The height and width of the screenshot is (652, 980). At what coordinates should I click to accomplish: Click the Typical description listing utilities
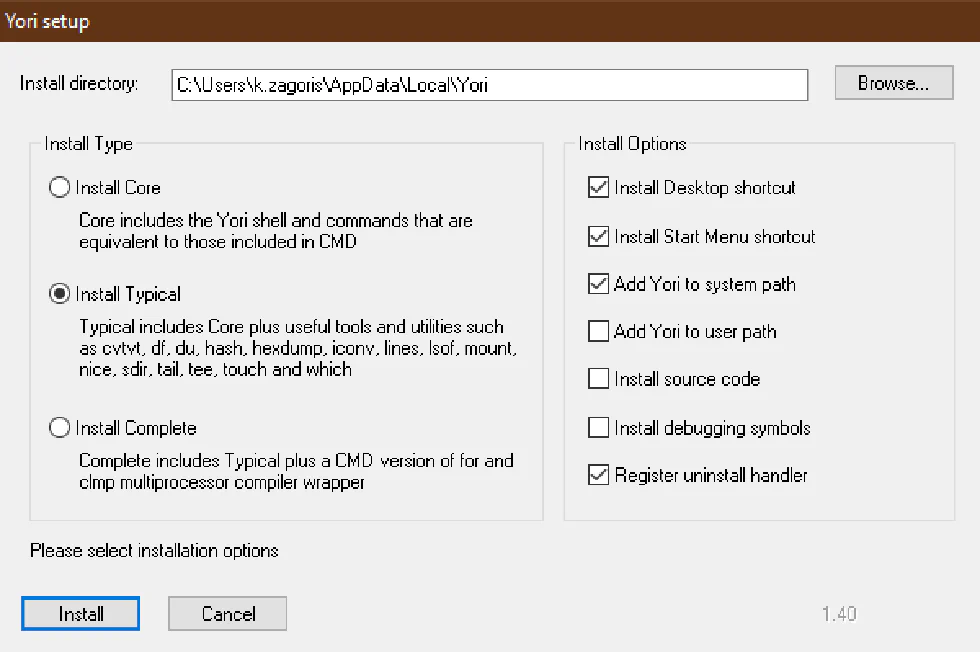tap(297, 348)
